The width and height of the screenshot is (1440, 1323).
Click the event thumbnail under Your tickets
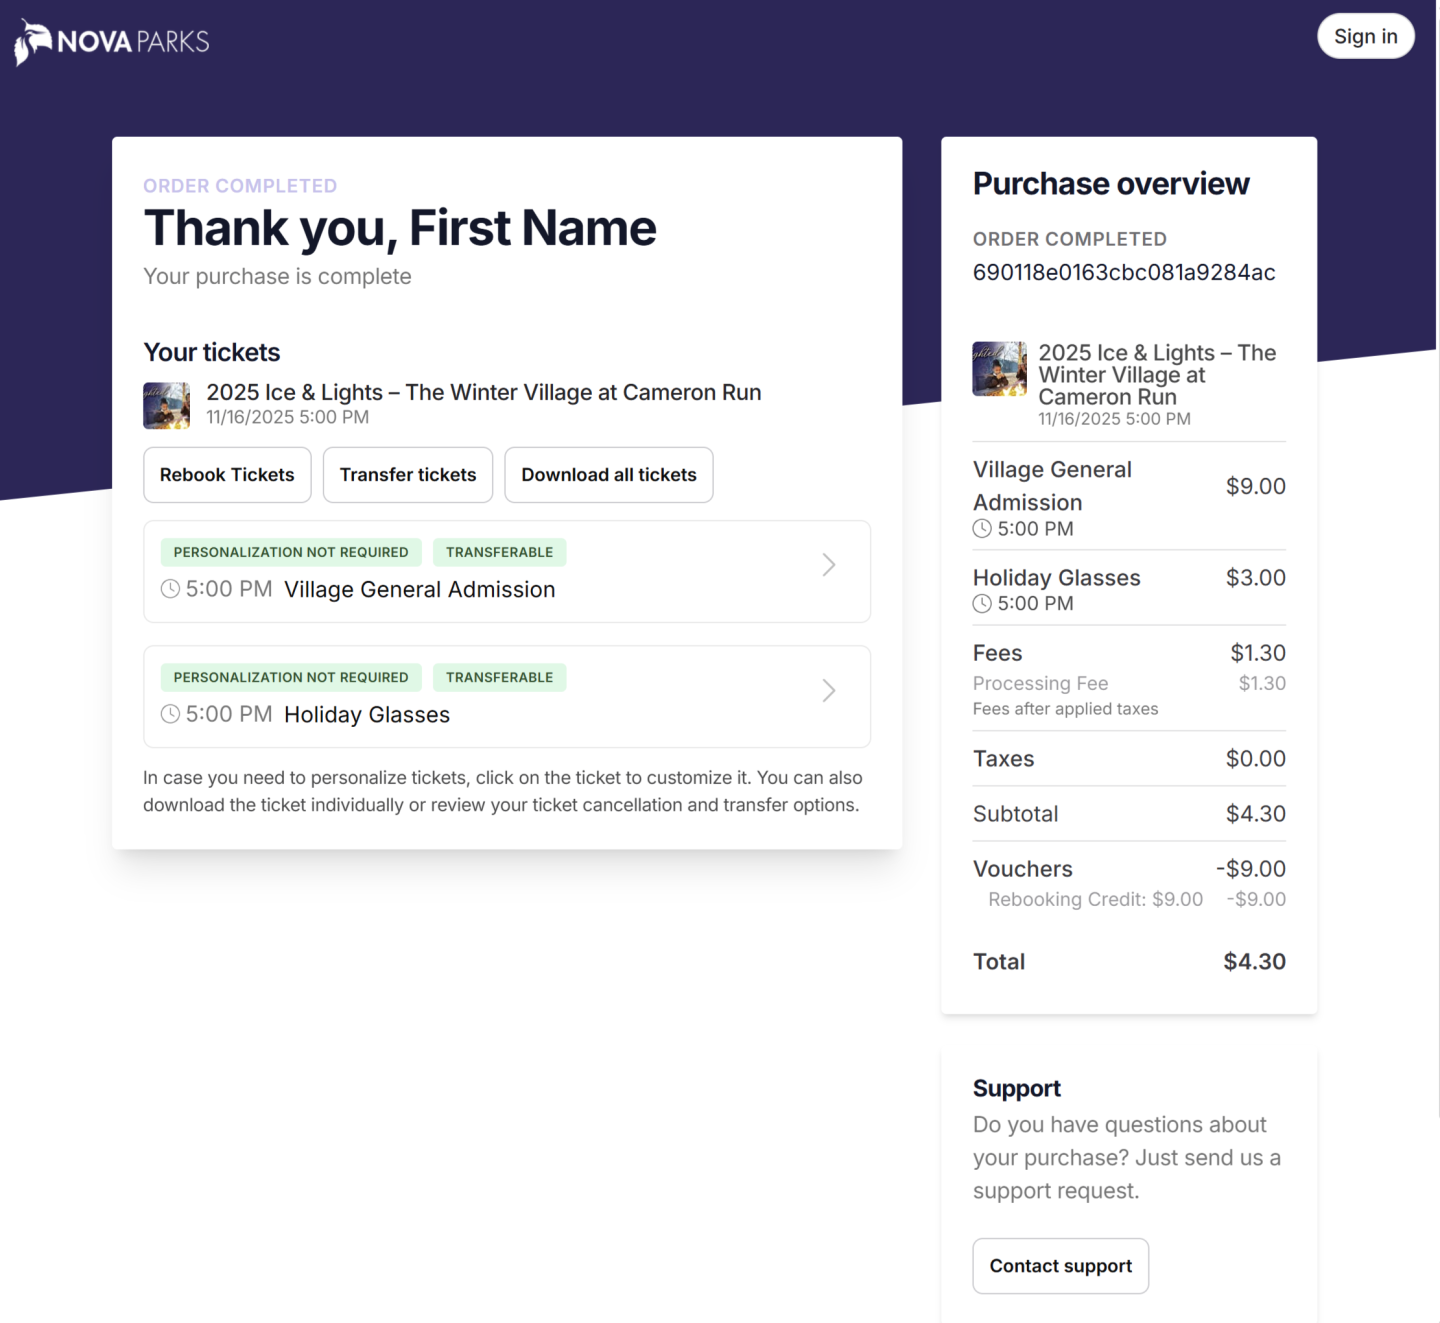pyautogui.click(x=166, y=405)
